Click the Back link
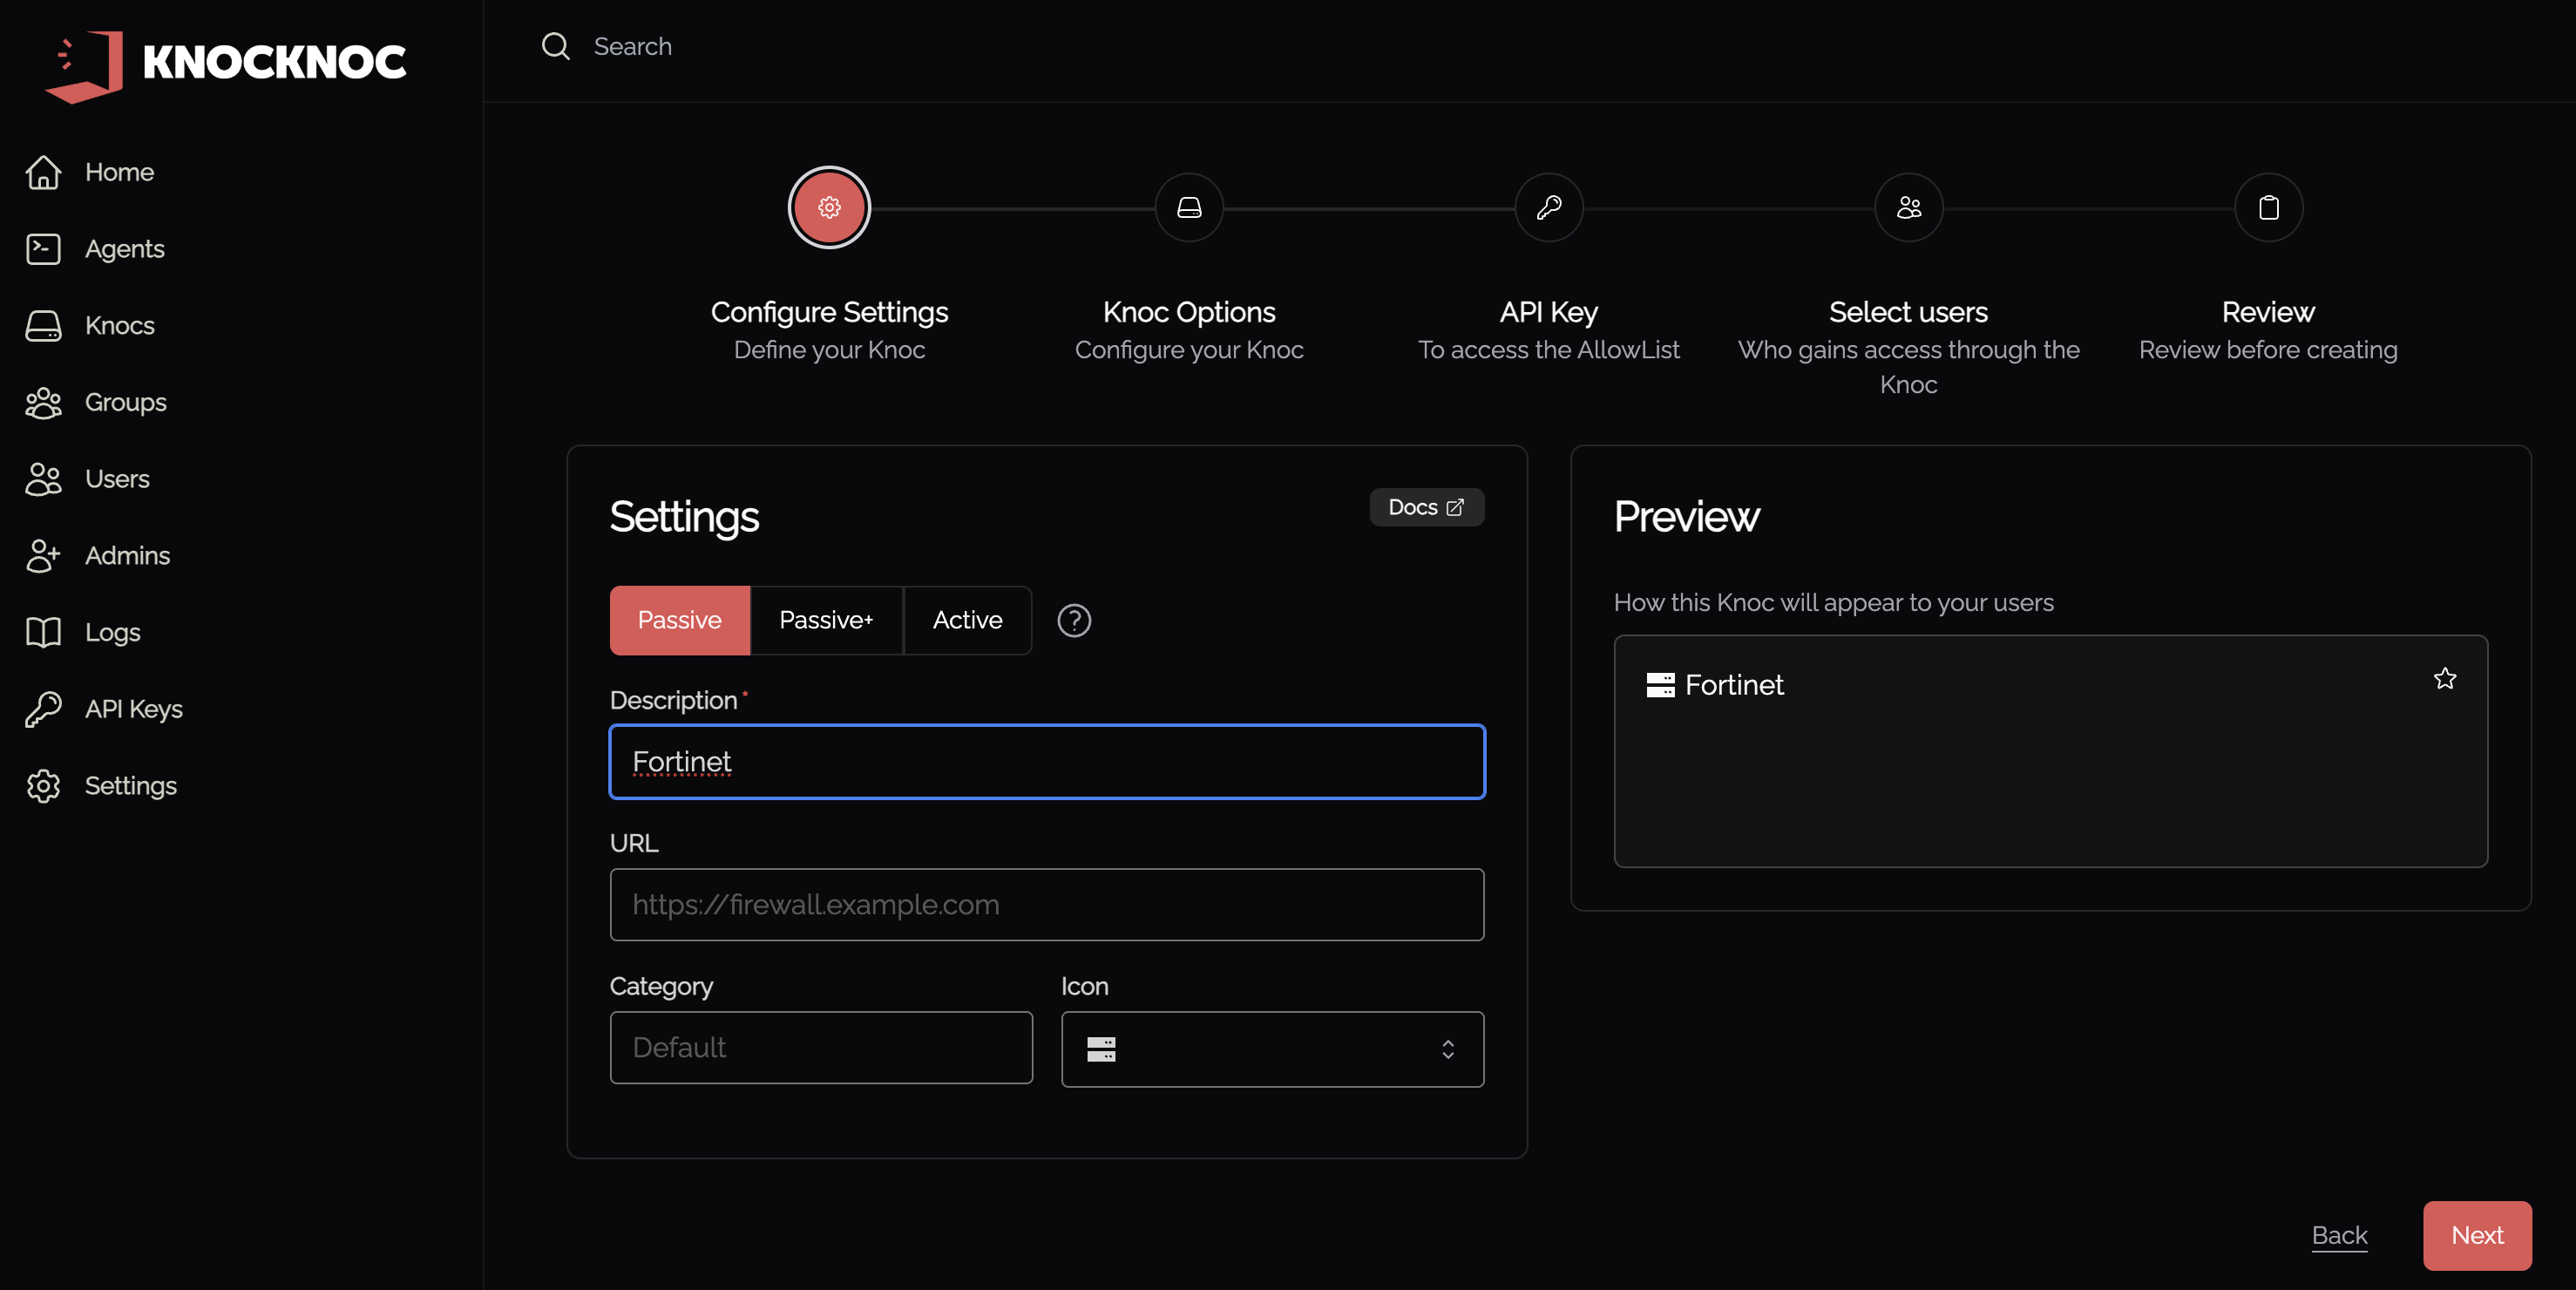Screen dimensions: 2576x1290 click(2339, 1235)
